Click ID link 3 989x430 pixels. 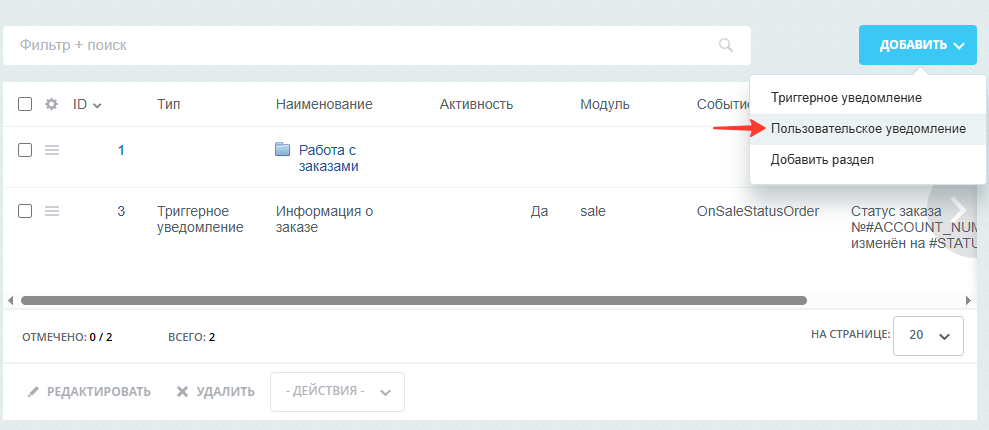121,211
